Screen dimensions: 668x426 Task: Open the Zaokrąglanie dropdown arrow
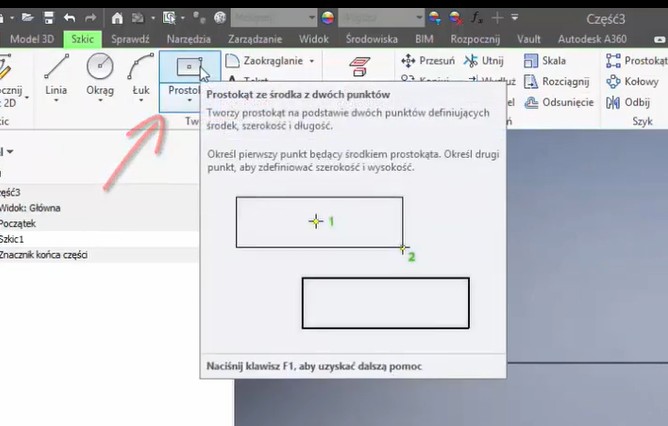pyautogui.click(x=312, y=61)
